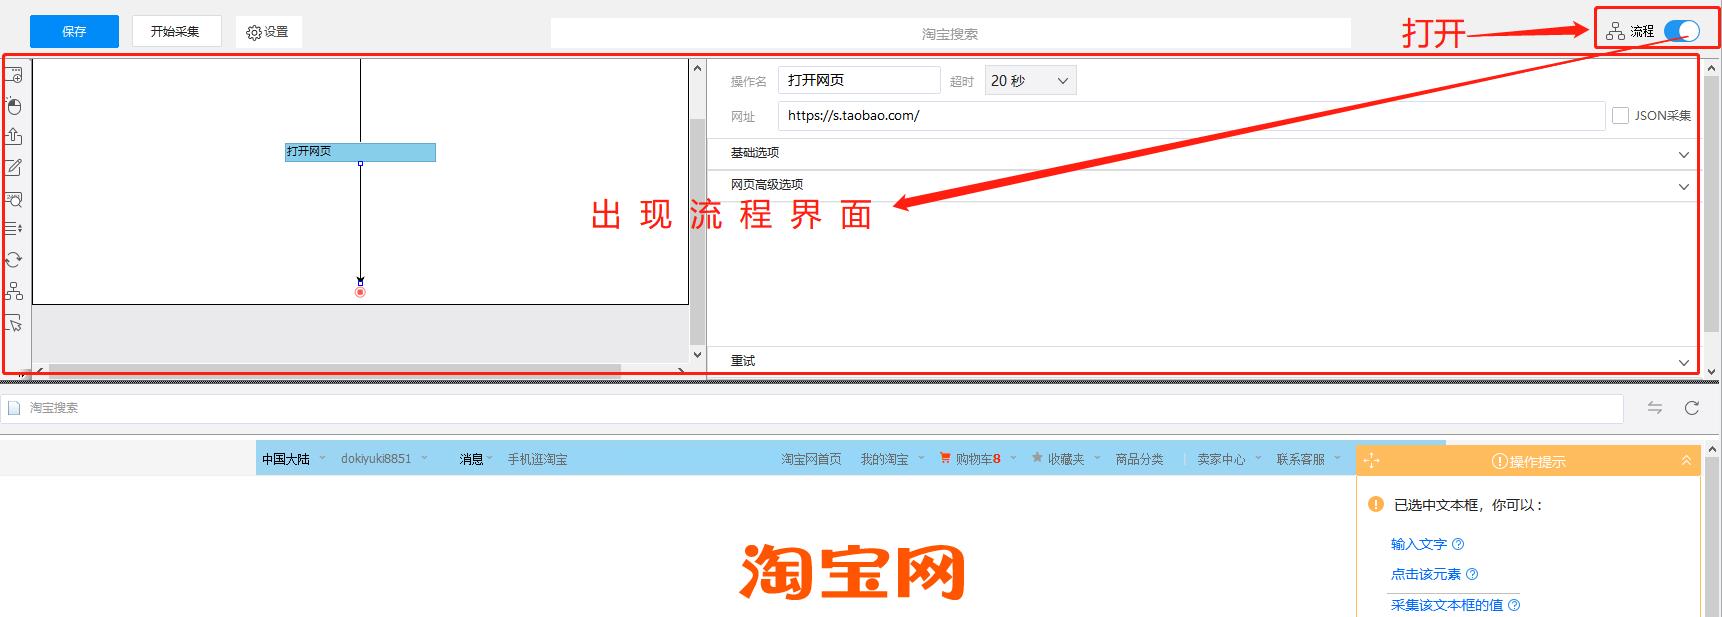Image resolution: width=1722 pixels, height=617 pixels.
Task: Click help icon beside 输入文字
Action: [1458, 544]
